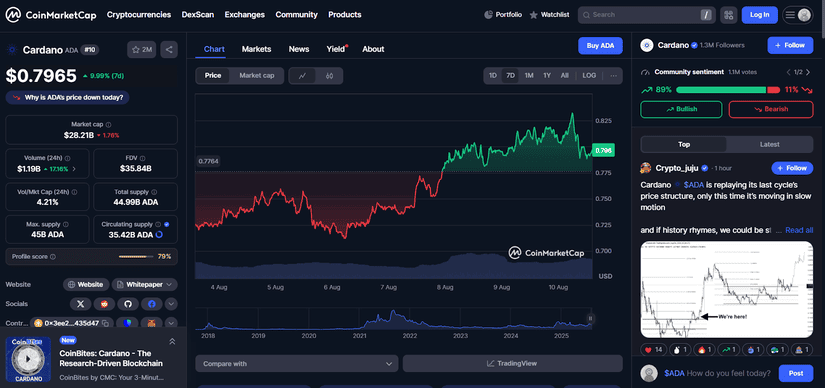Open Cardano's X social link
Image resolution: width=825 pixels, height=388 pixels.
click(81, 304)
